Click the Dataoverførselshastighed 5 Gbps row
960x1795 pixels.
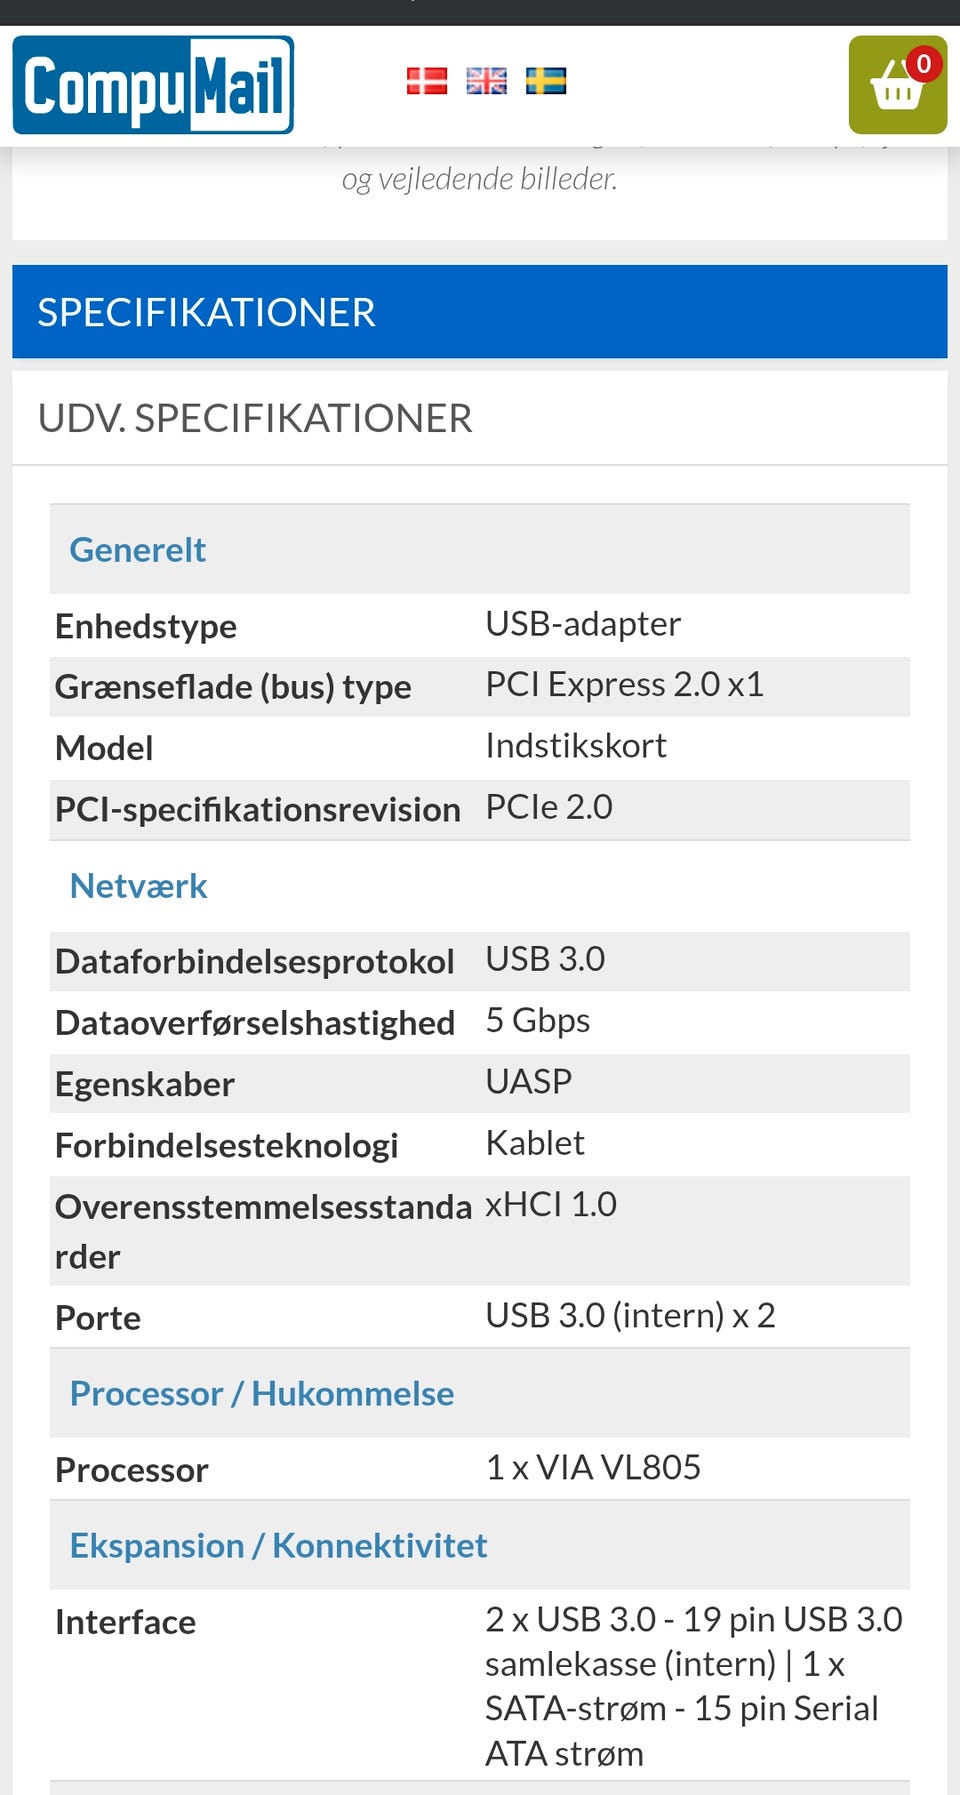pos(479,1022)
